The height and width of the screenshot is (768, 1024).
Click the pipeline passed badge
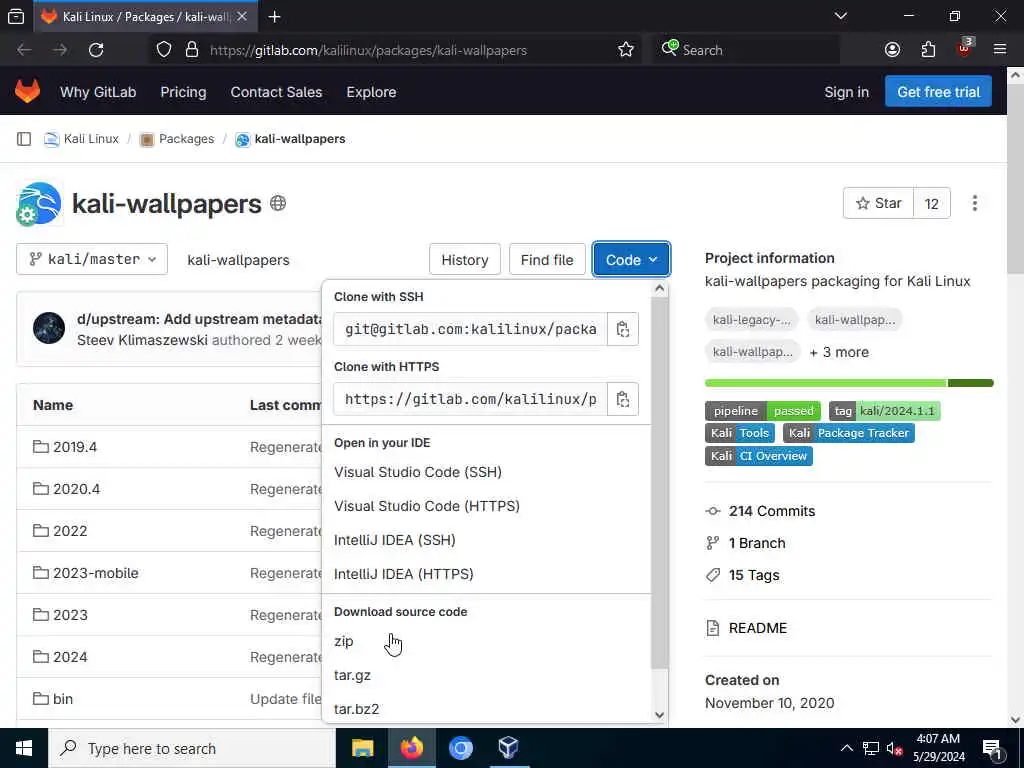click(763, 411)
